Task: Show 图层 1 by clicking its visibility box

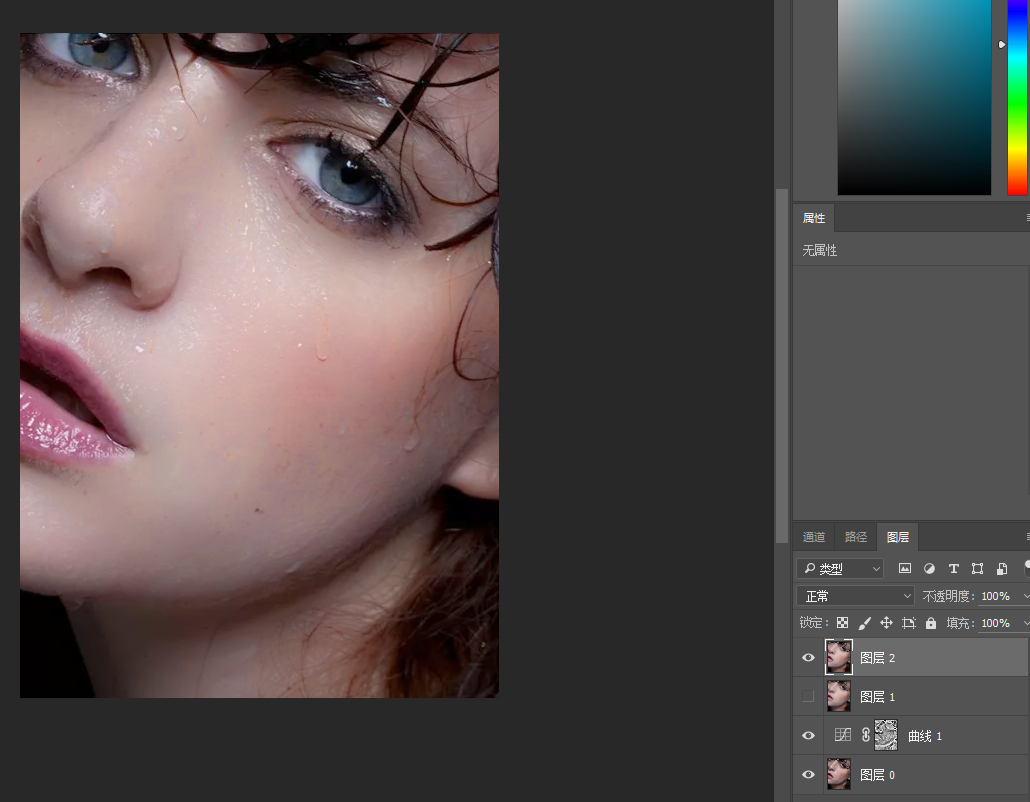Action: tap(809, 696)
